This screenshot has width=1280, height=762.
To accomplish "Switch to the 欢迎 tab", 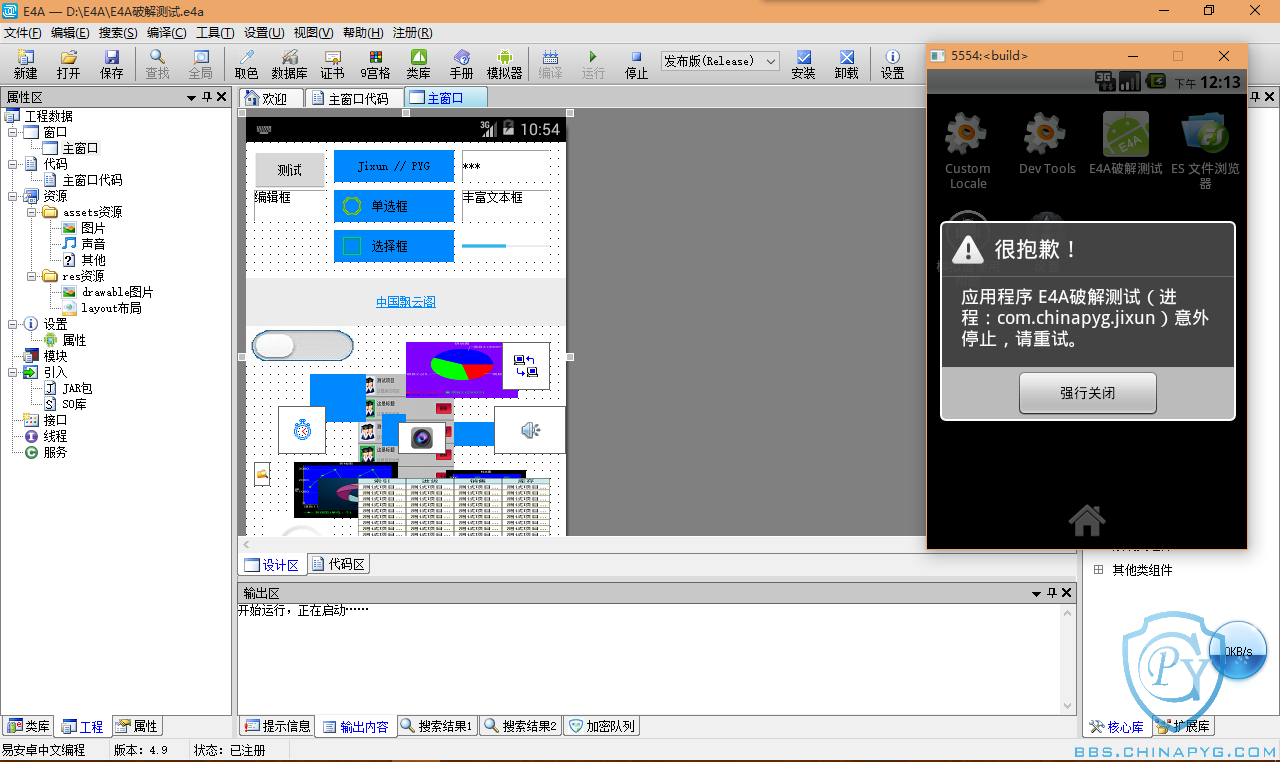I will click(x=271, y=98).
